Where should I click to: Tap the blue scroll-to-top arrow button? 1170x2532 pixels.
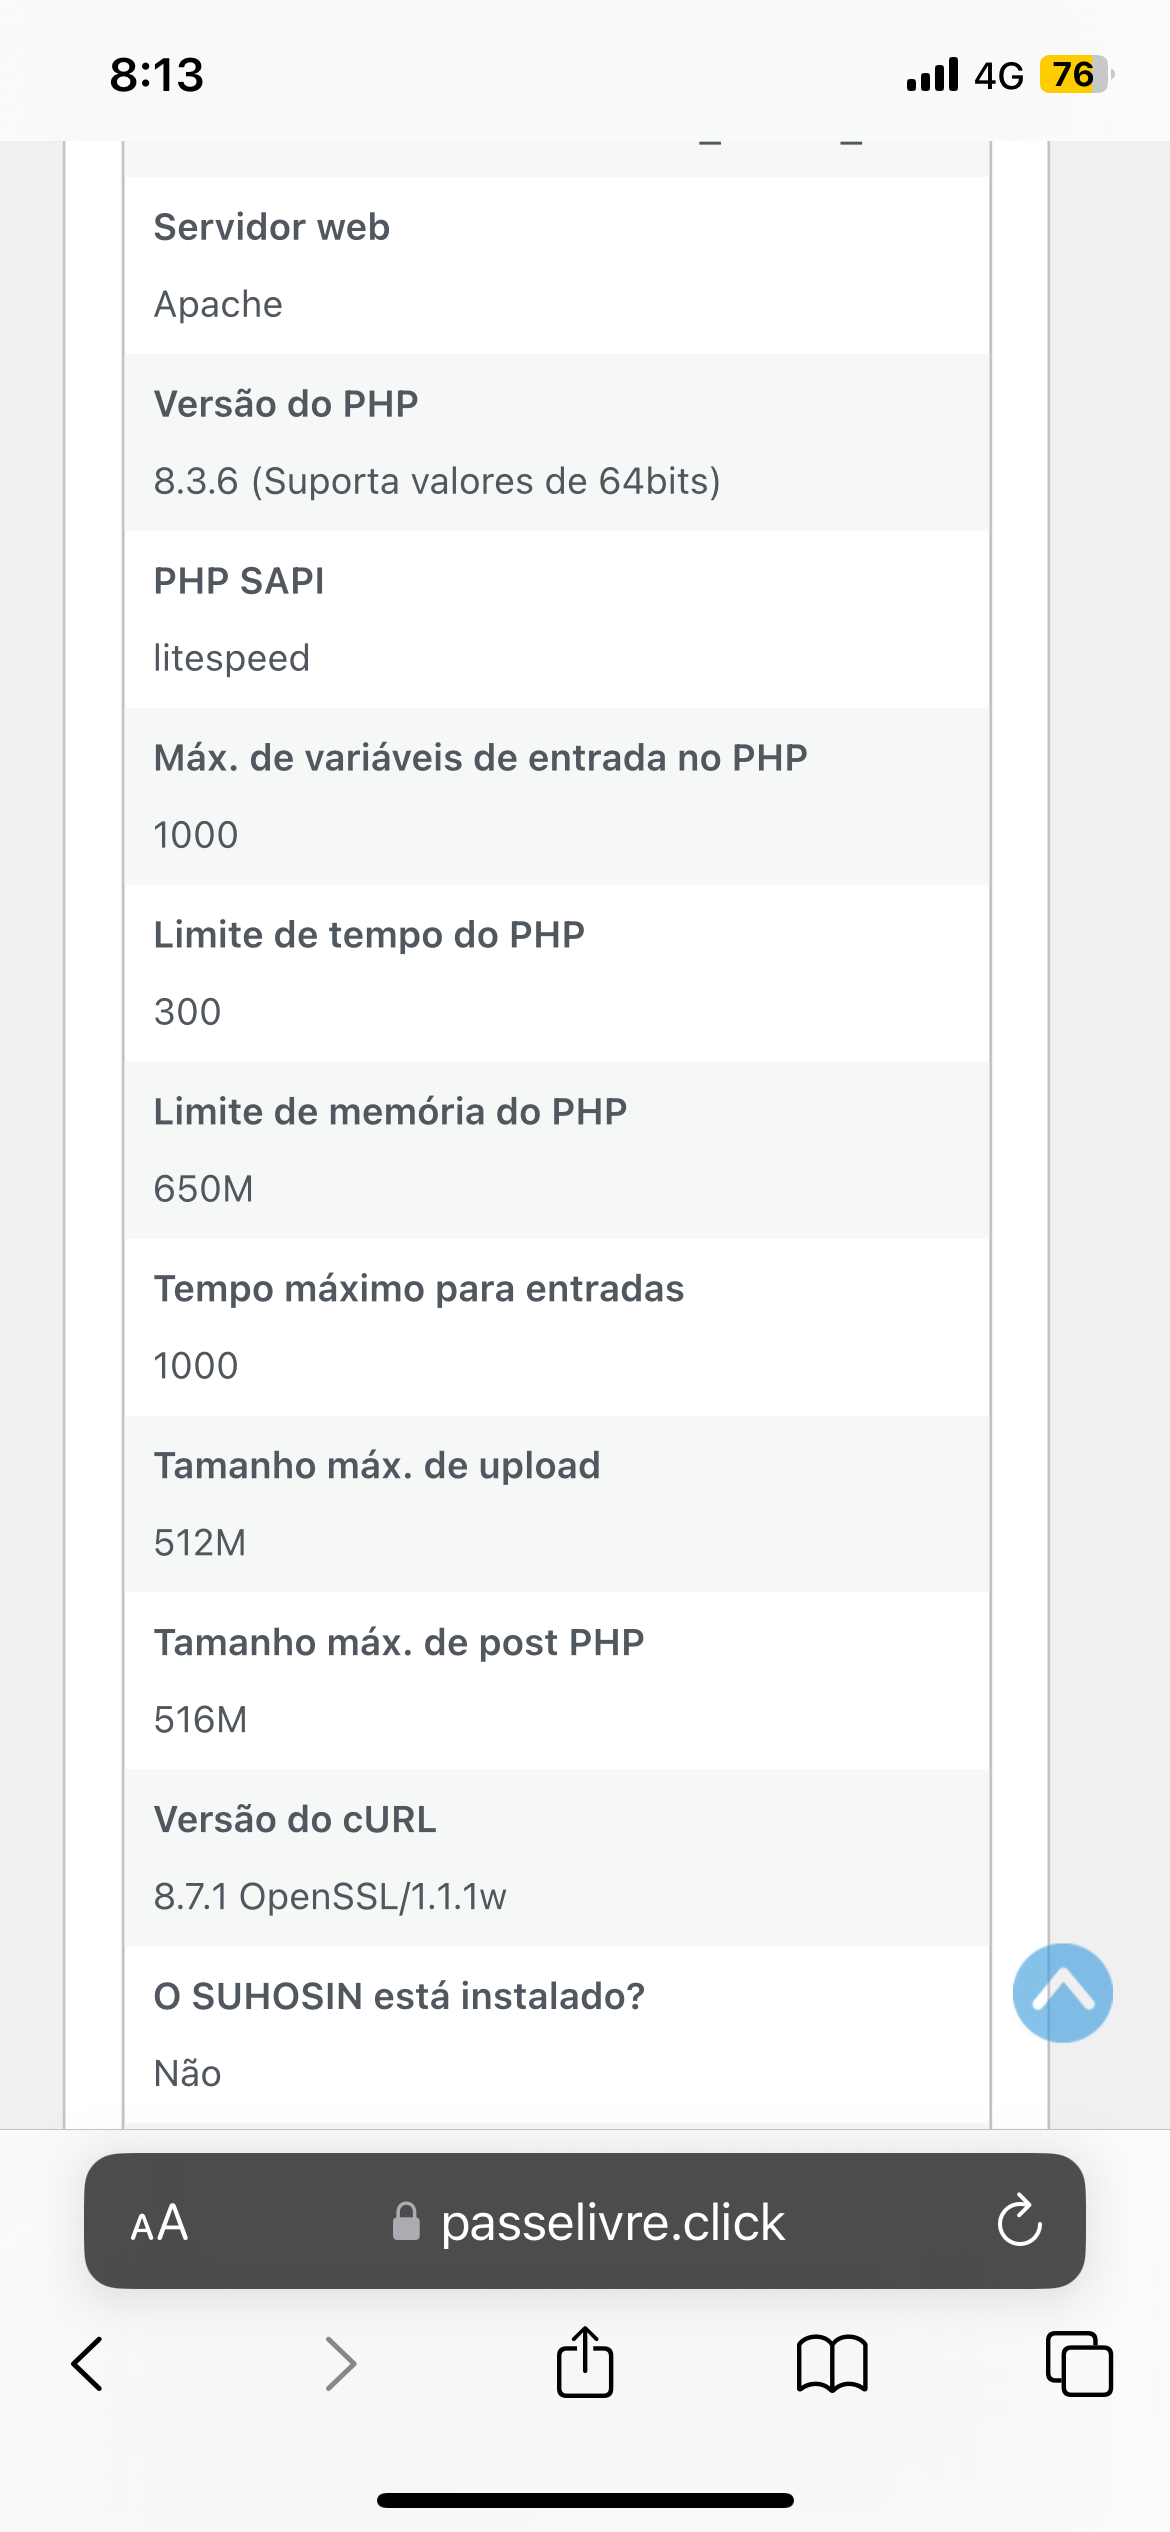pyautogui.click(x=1062, y=1993)
